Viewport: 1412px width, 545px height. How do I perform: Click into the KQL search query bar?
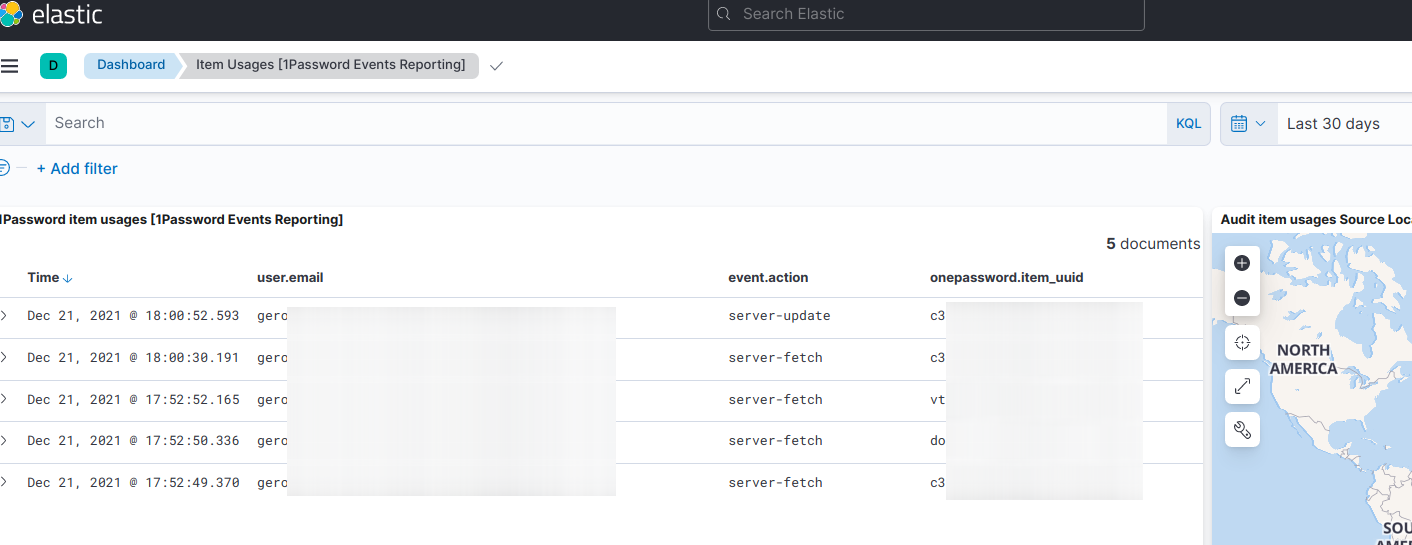(x=606, y=123)
